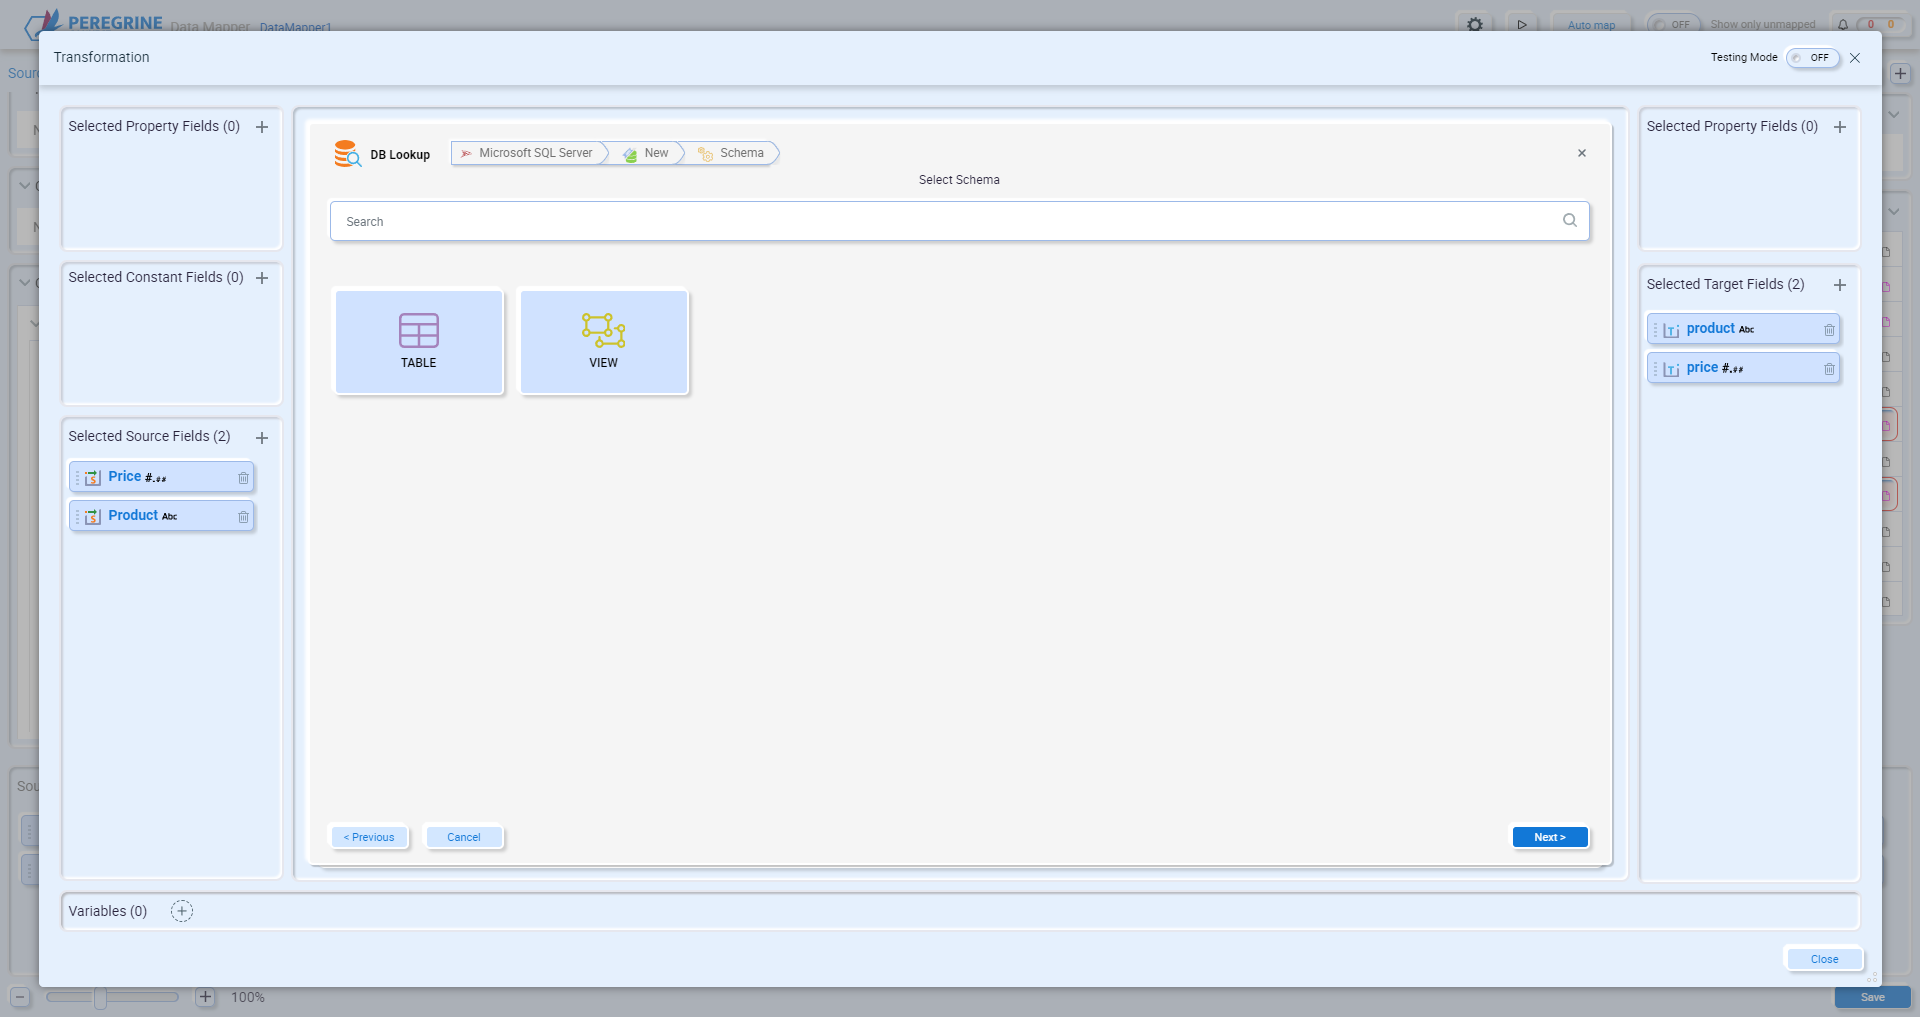This screenshot has width=1920, height=1017.
Task: Click the Product source field type icon
Action: (x=93, y=517)
